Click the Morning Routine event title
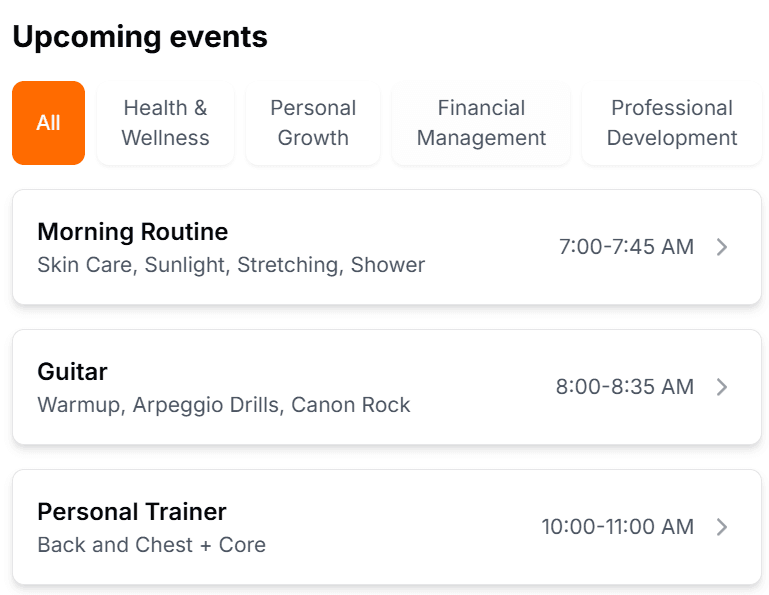The width and height of the screenshot is (769, 595). [132, 232]
